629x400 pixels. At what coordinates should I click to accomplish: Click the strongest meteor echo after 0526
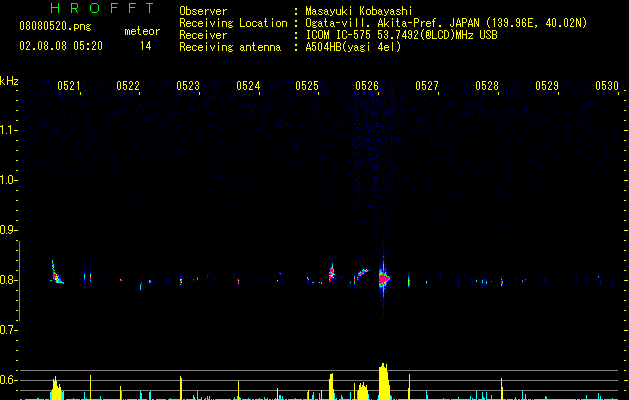(x=384, y=278)
